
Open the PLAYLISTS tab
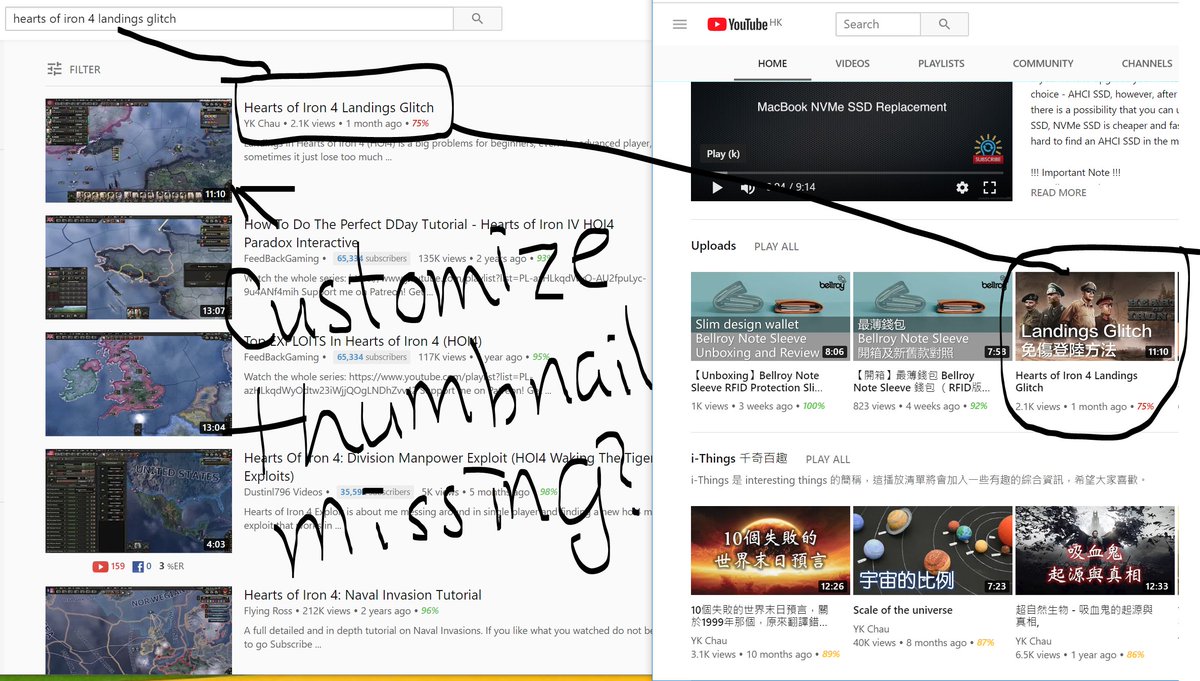[941, 63]
